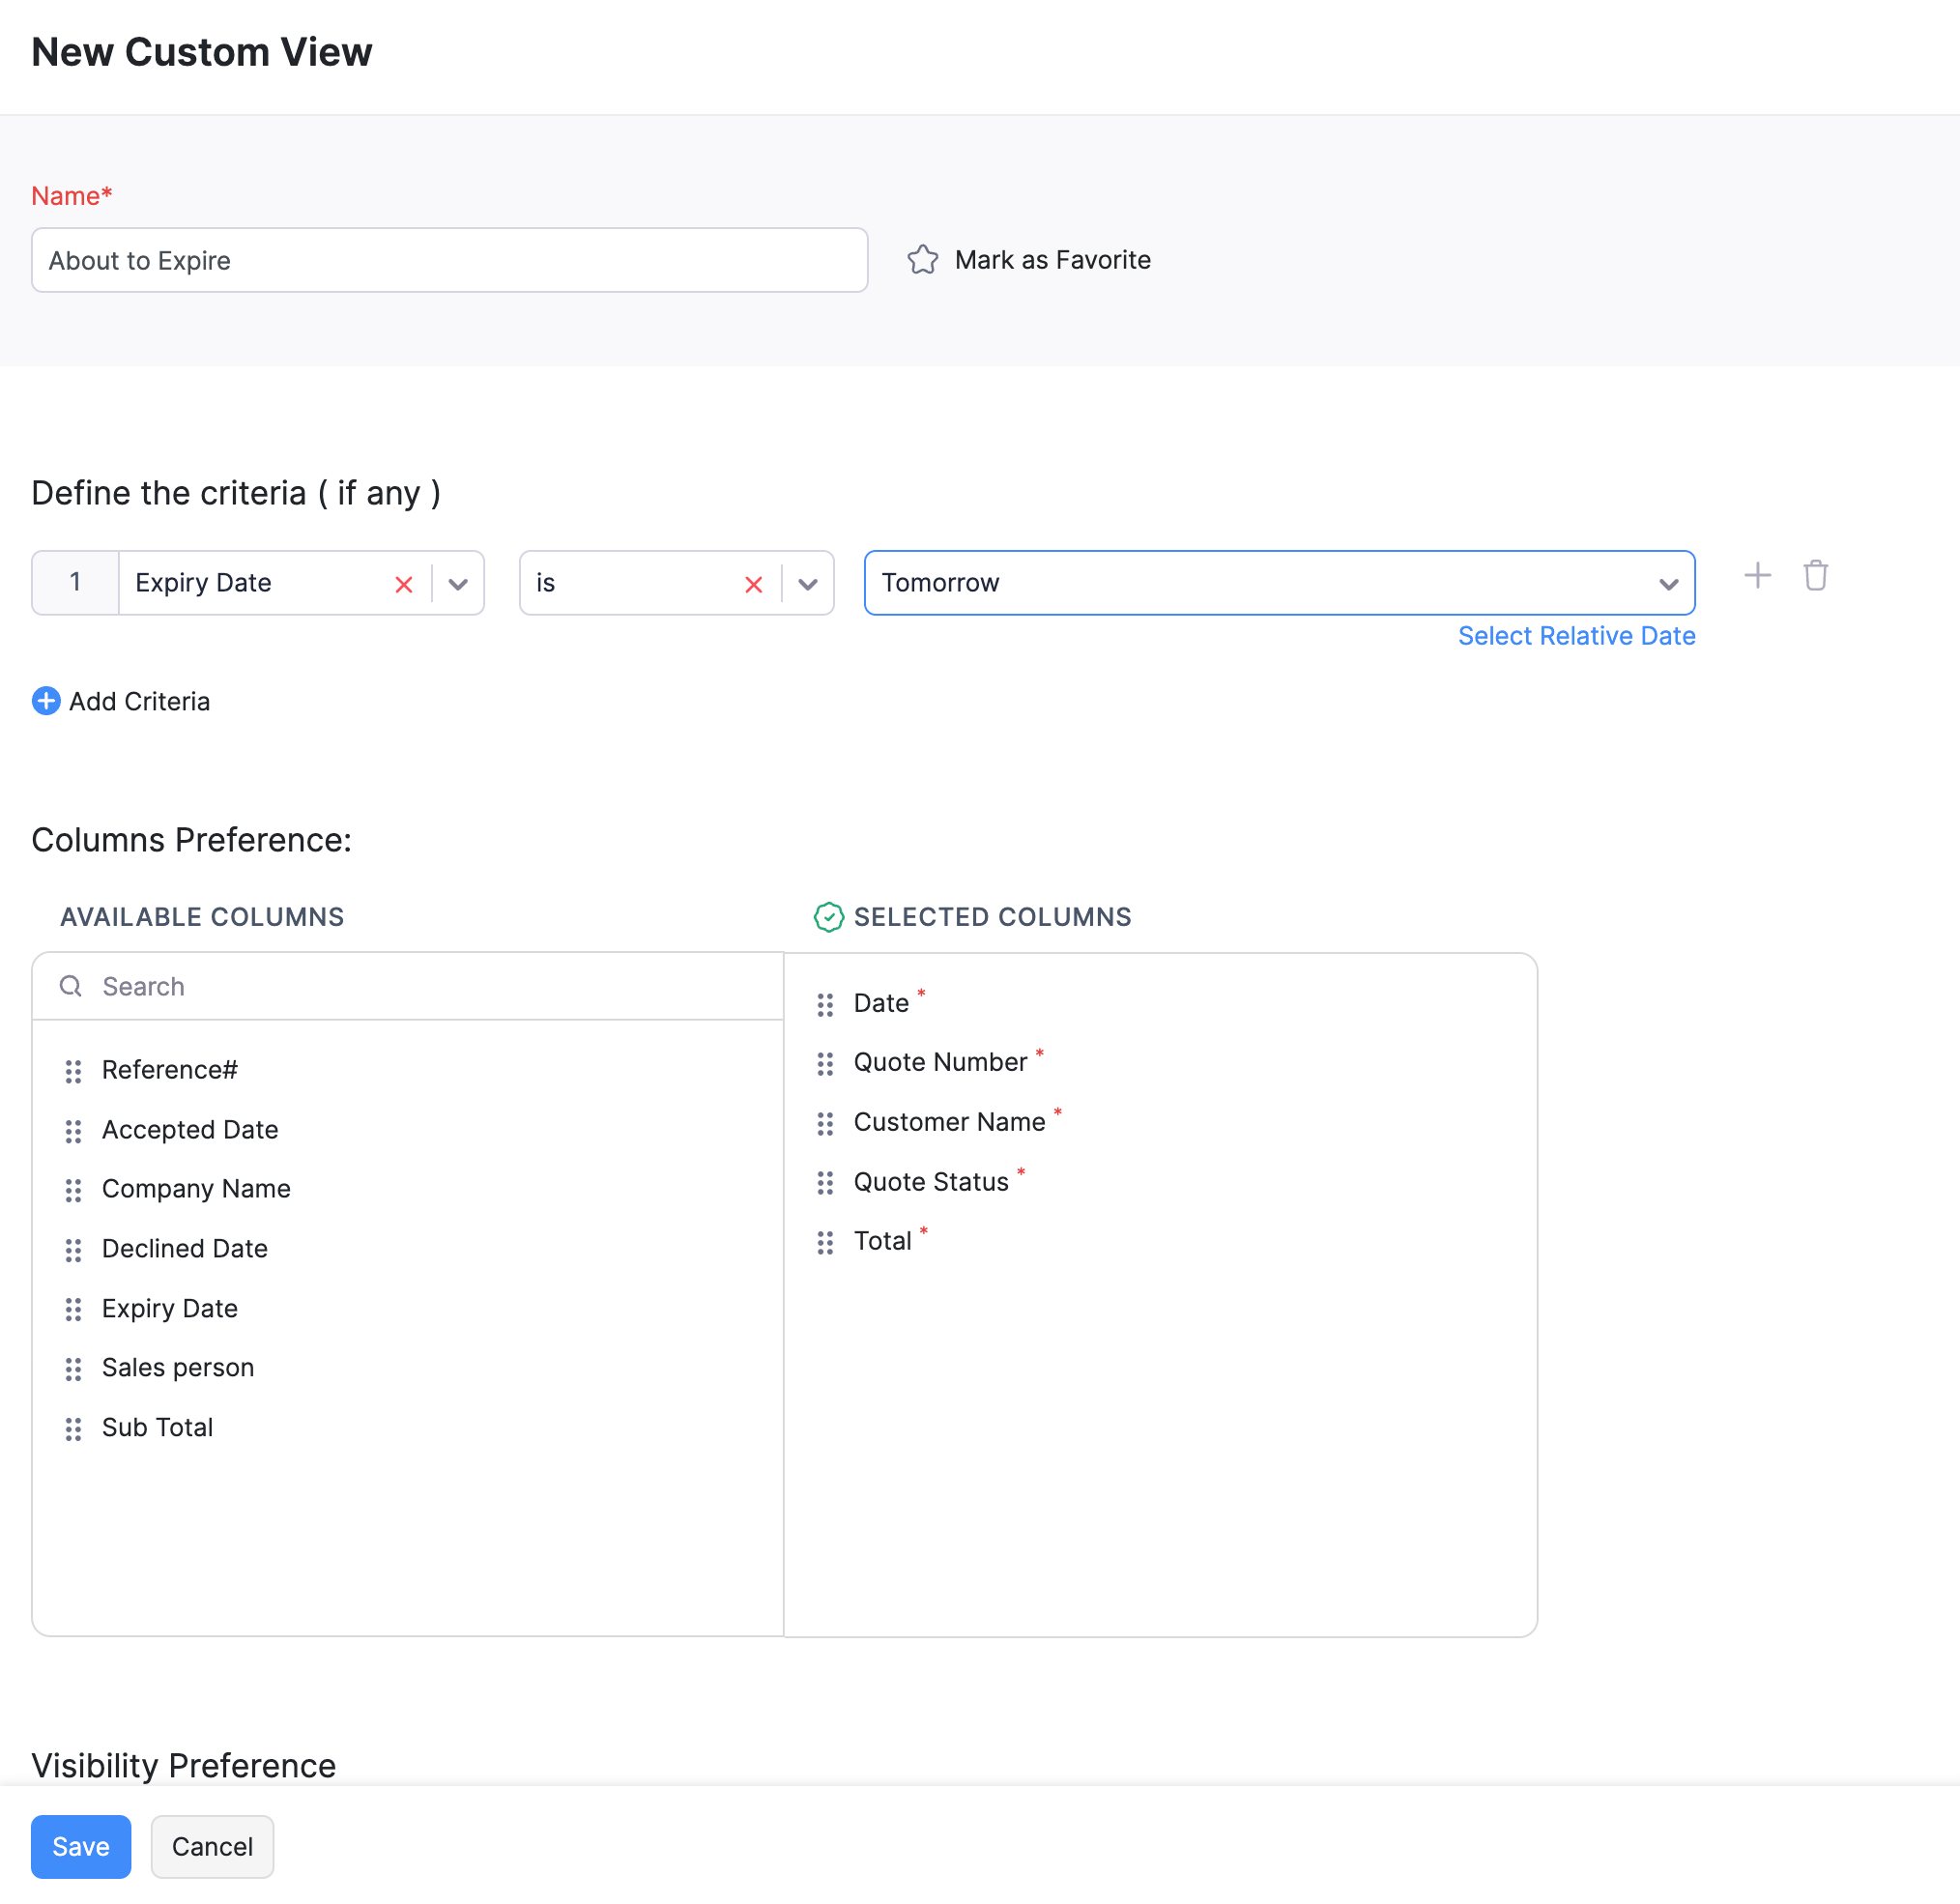The width and height of the screenshot is (1960, 1904).
Task: Click the drag handle icon for Quote Number
Action: pyautogui.click(x=824, y=1062)
